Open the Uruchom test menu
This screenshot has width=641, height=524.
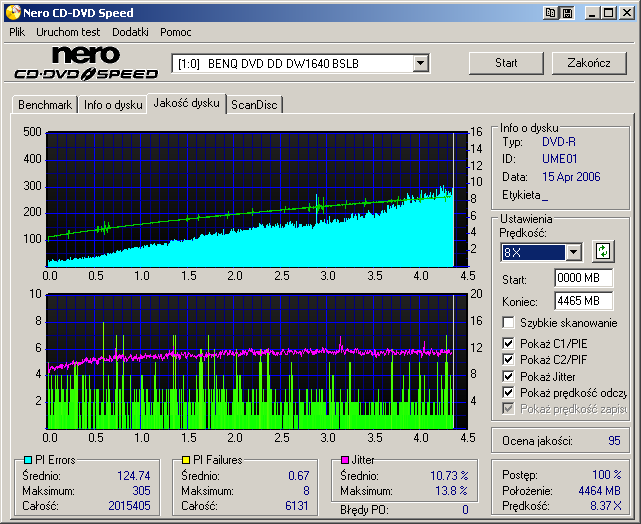pyautogui.click(x=68, y=32)
